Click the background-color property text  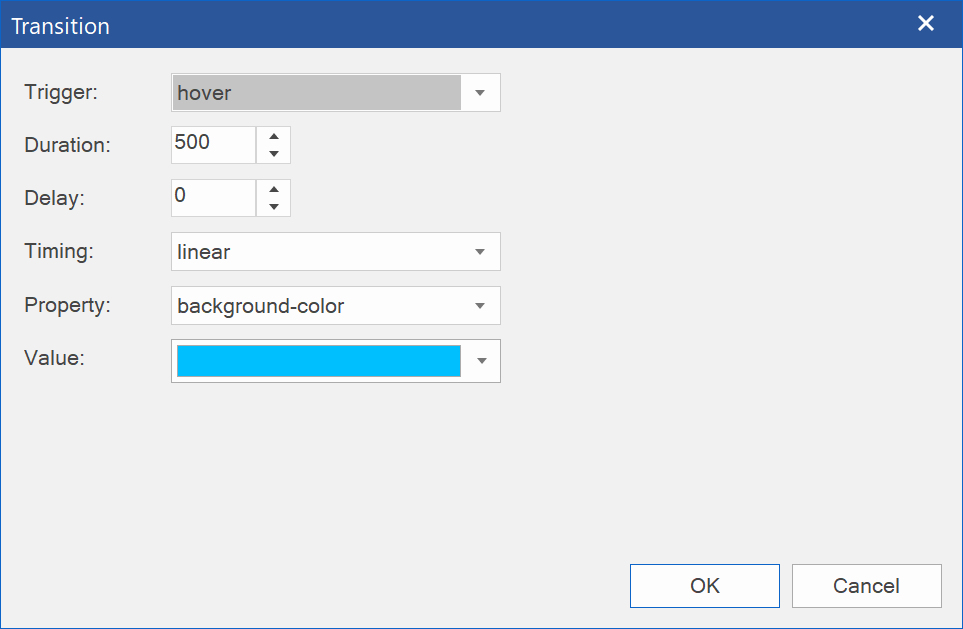pos(262,306)
